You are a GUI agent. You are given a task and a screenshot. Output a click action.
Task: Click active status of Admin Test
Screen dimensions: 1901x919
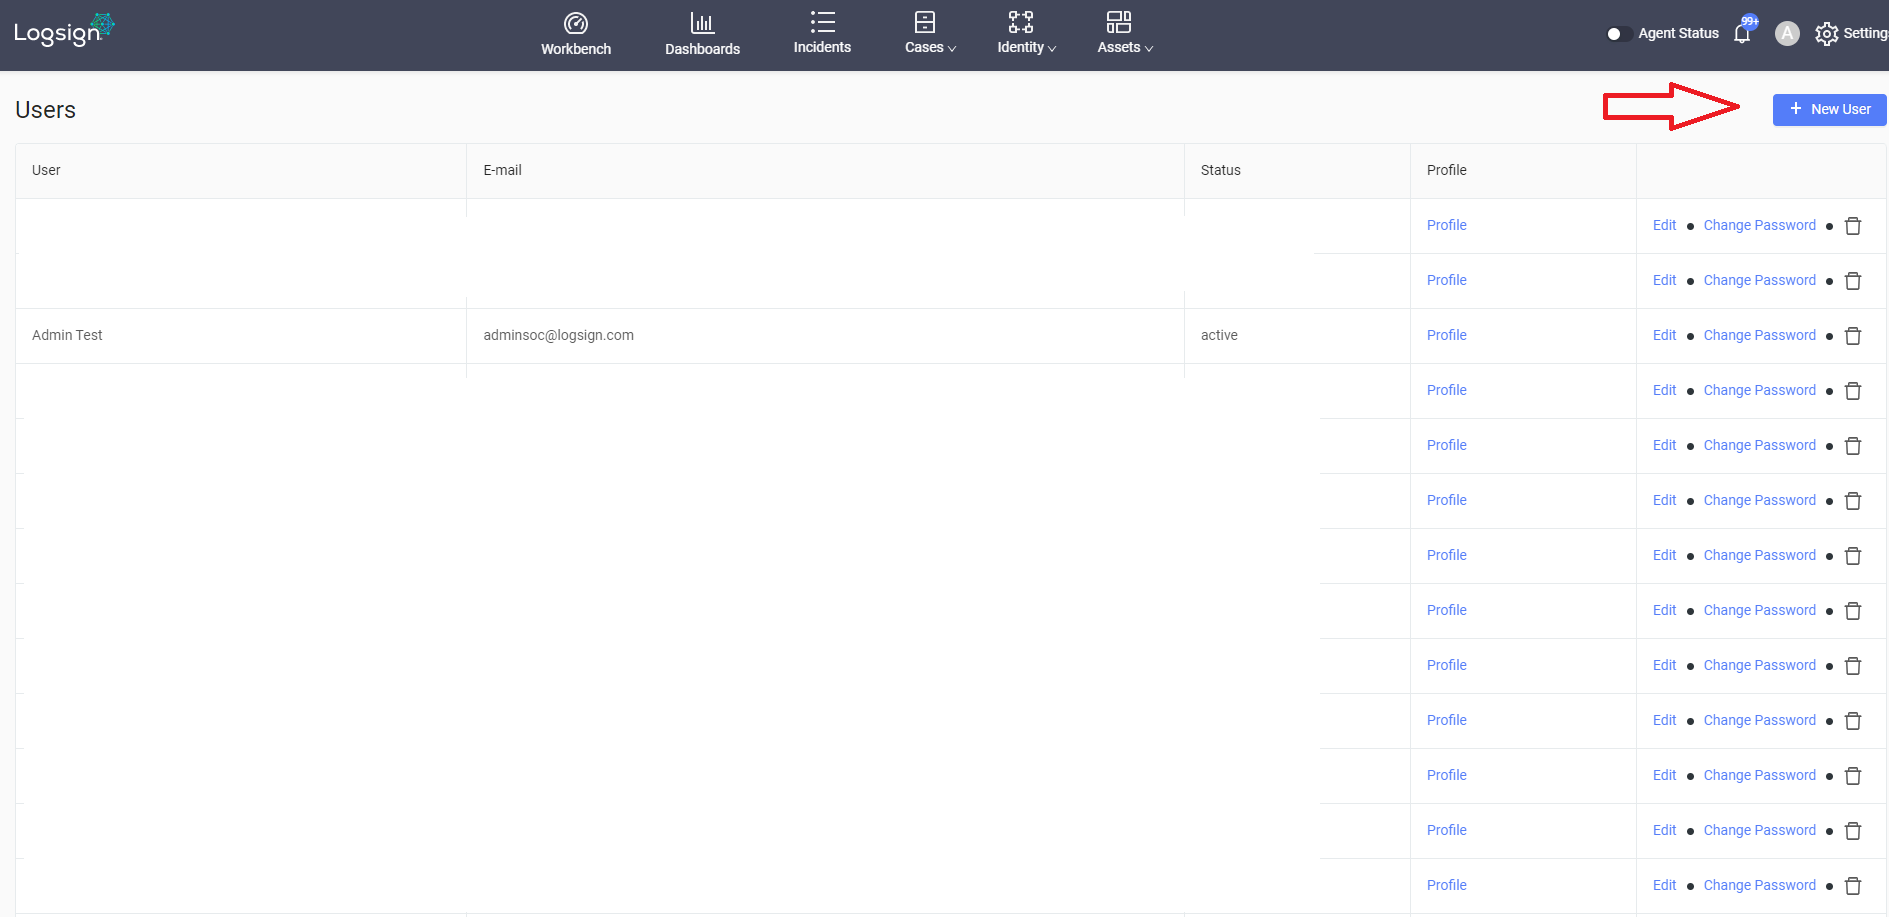(1219, 335)
